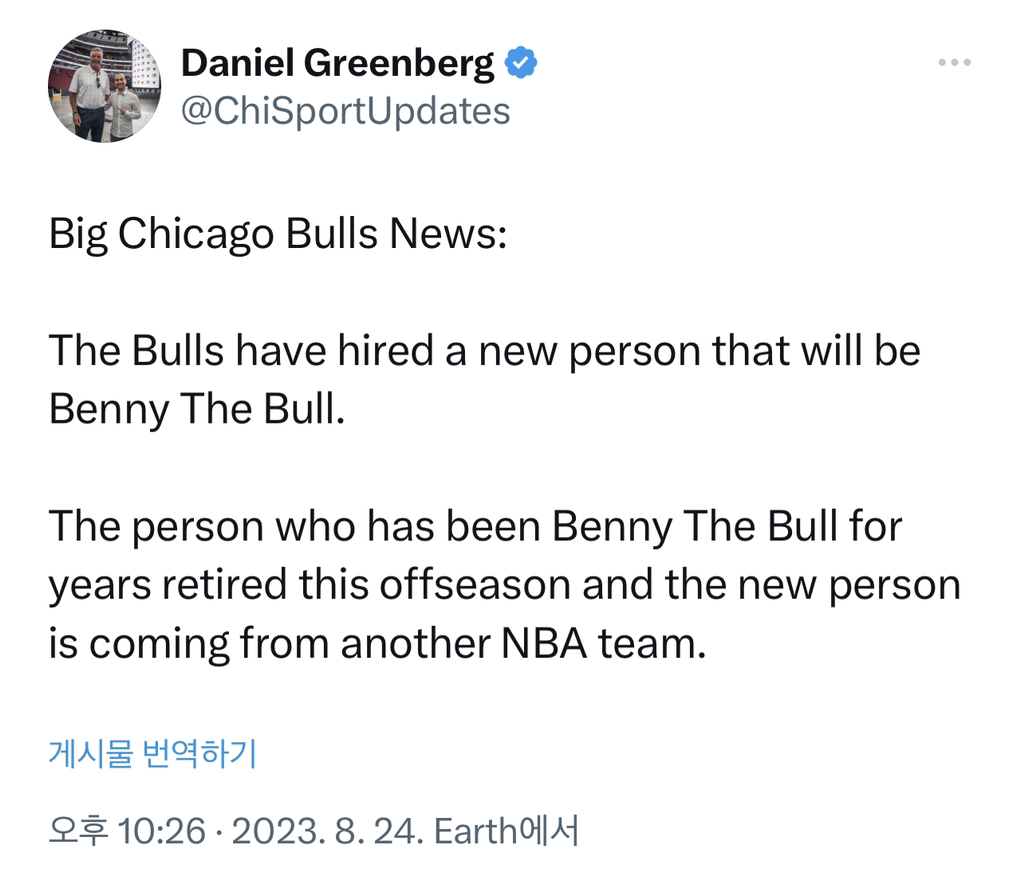Click the display name Daniel Greenberg
The image size is (1024, 872).
(x=338, y=64)
